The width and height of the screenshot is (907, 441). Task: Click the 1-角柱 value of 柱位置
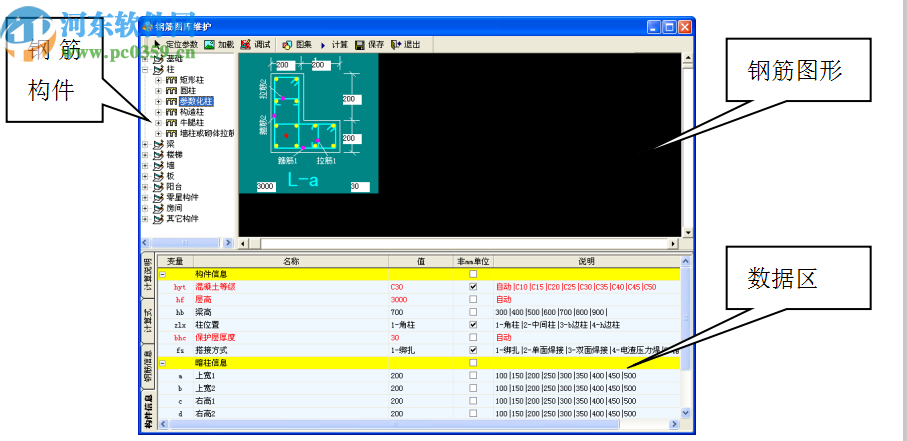click(421, 325)
